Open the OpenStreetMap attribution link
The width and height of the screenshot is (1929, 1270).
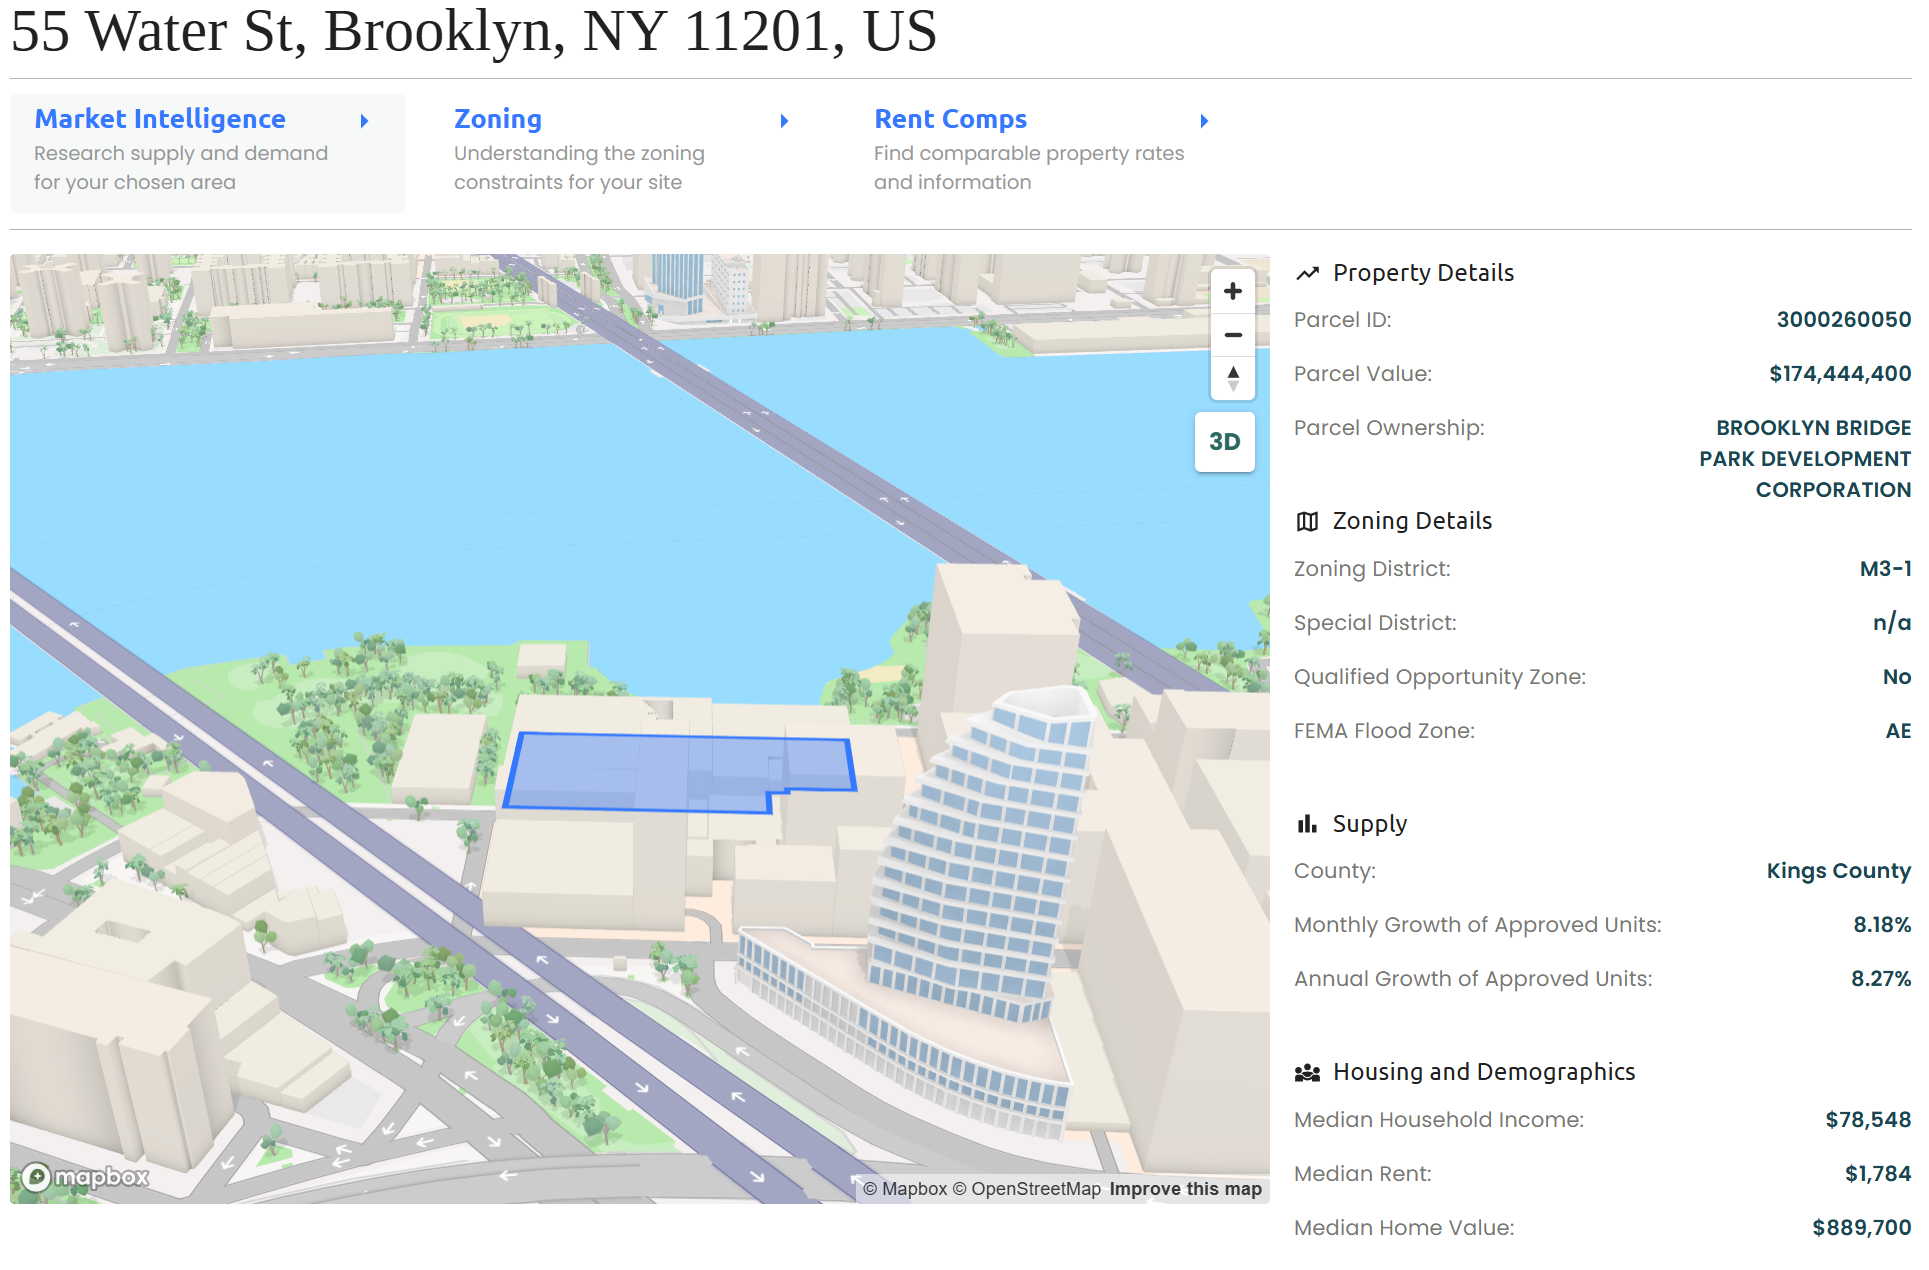pyautogui.click(x=1026, y=1189)
